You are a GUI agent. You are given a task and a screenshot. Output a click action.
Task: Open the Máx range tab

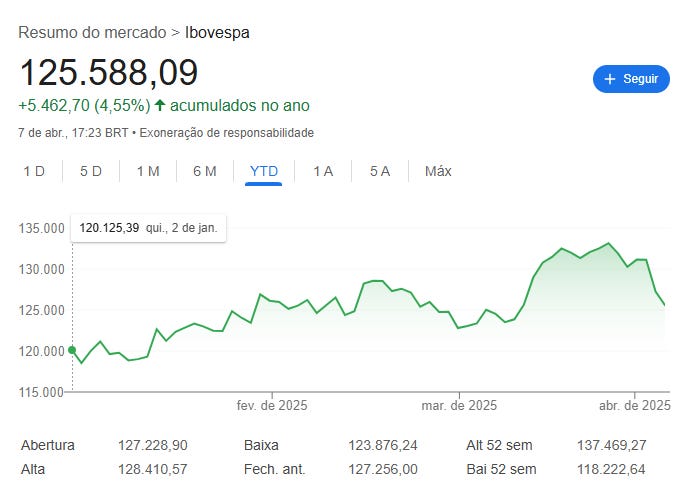tap(438, 171)
